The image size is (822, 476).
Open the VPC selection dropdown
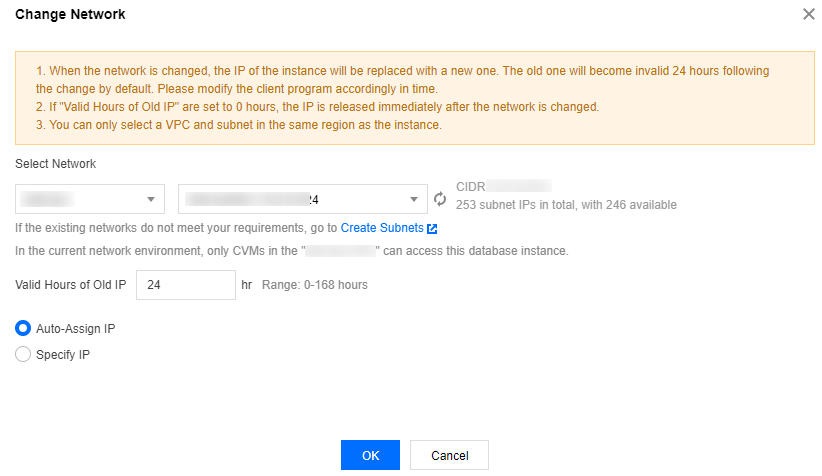[91, 199]
